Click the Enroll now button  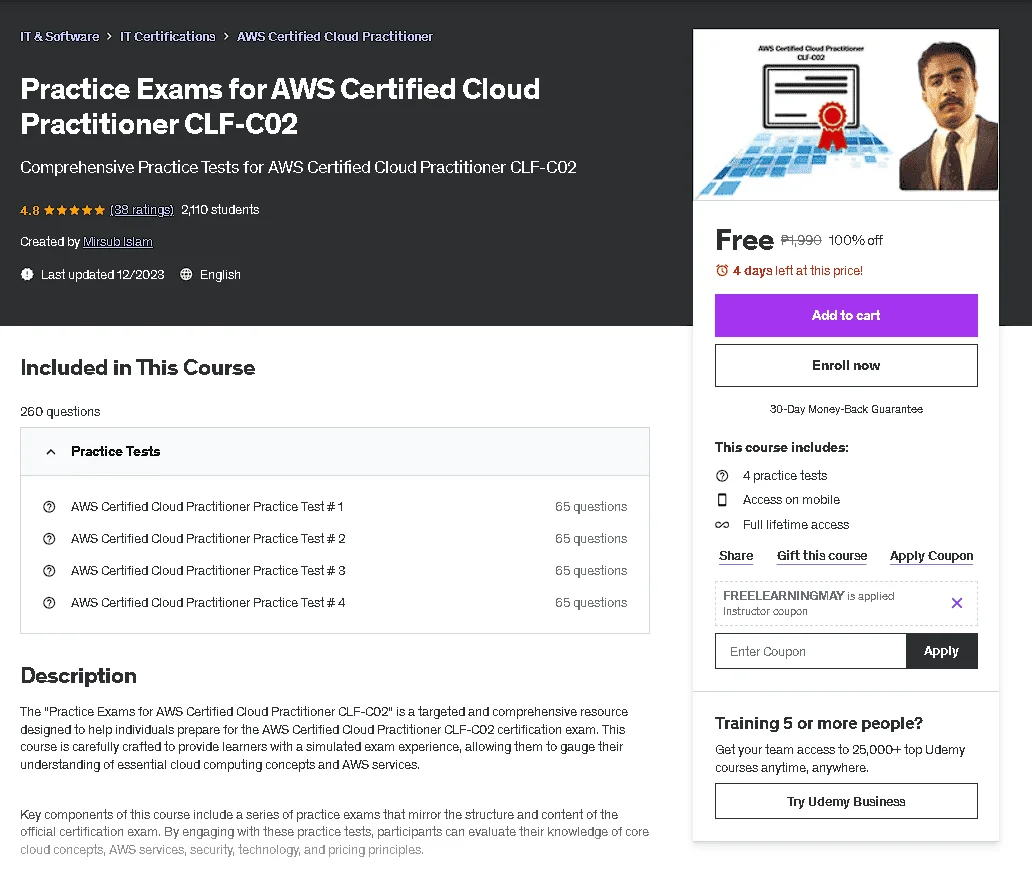click(846, 365)
